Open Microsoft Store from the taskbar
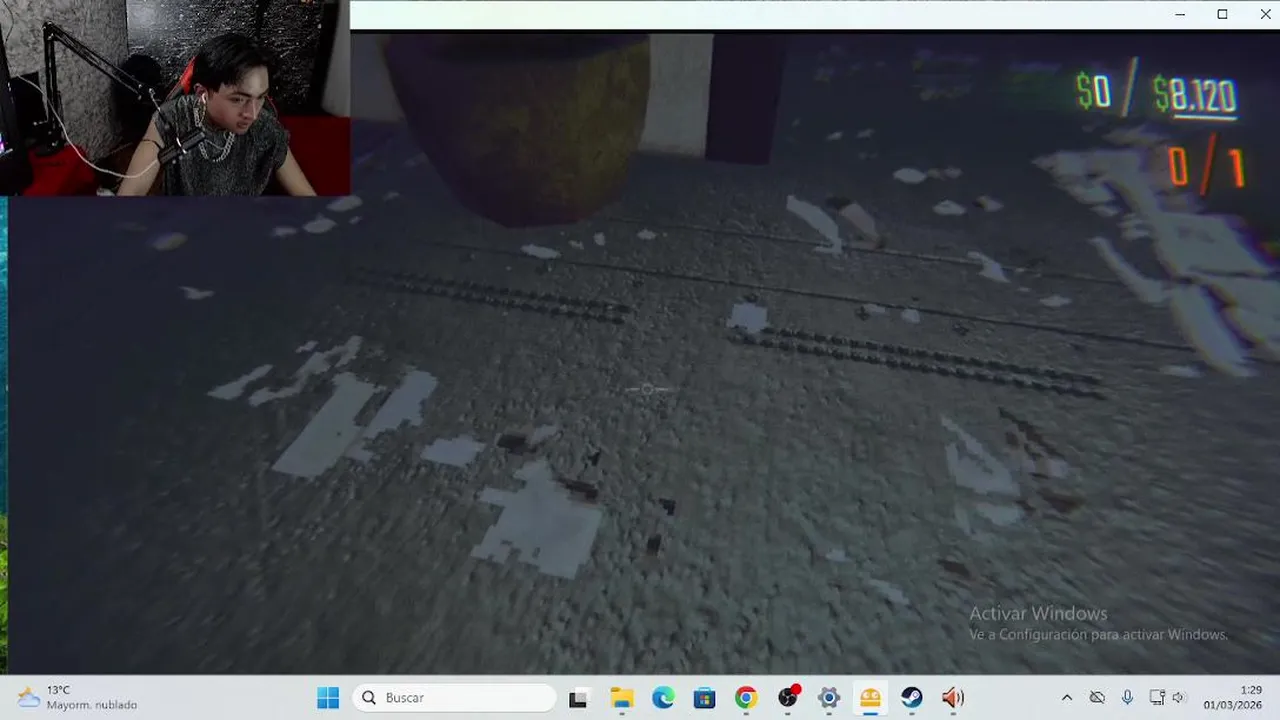 point(705,698)
